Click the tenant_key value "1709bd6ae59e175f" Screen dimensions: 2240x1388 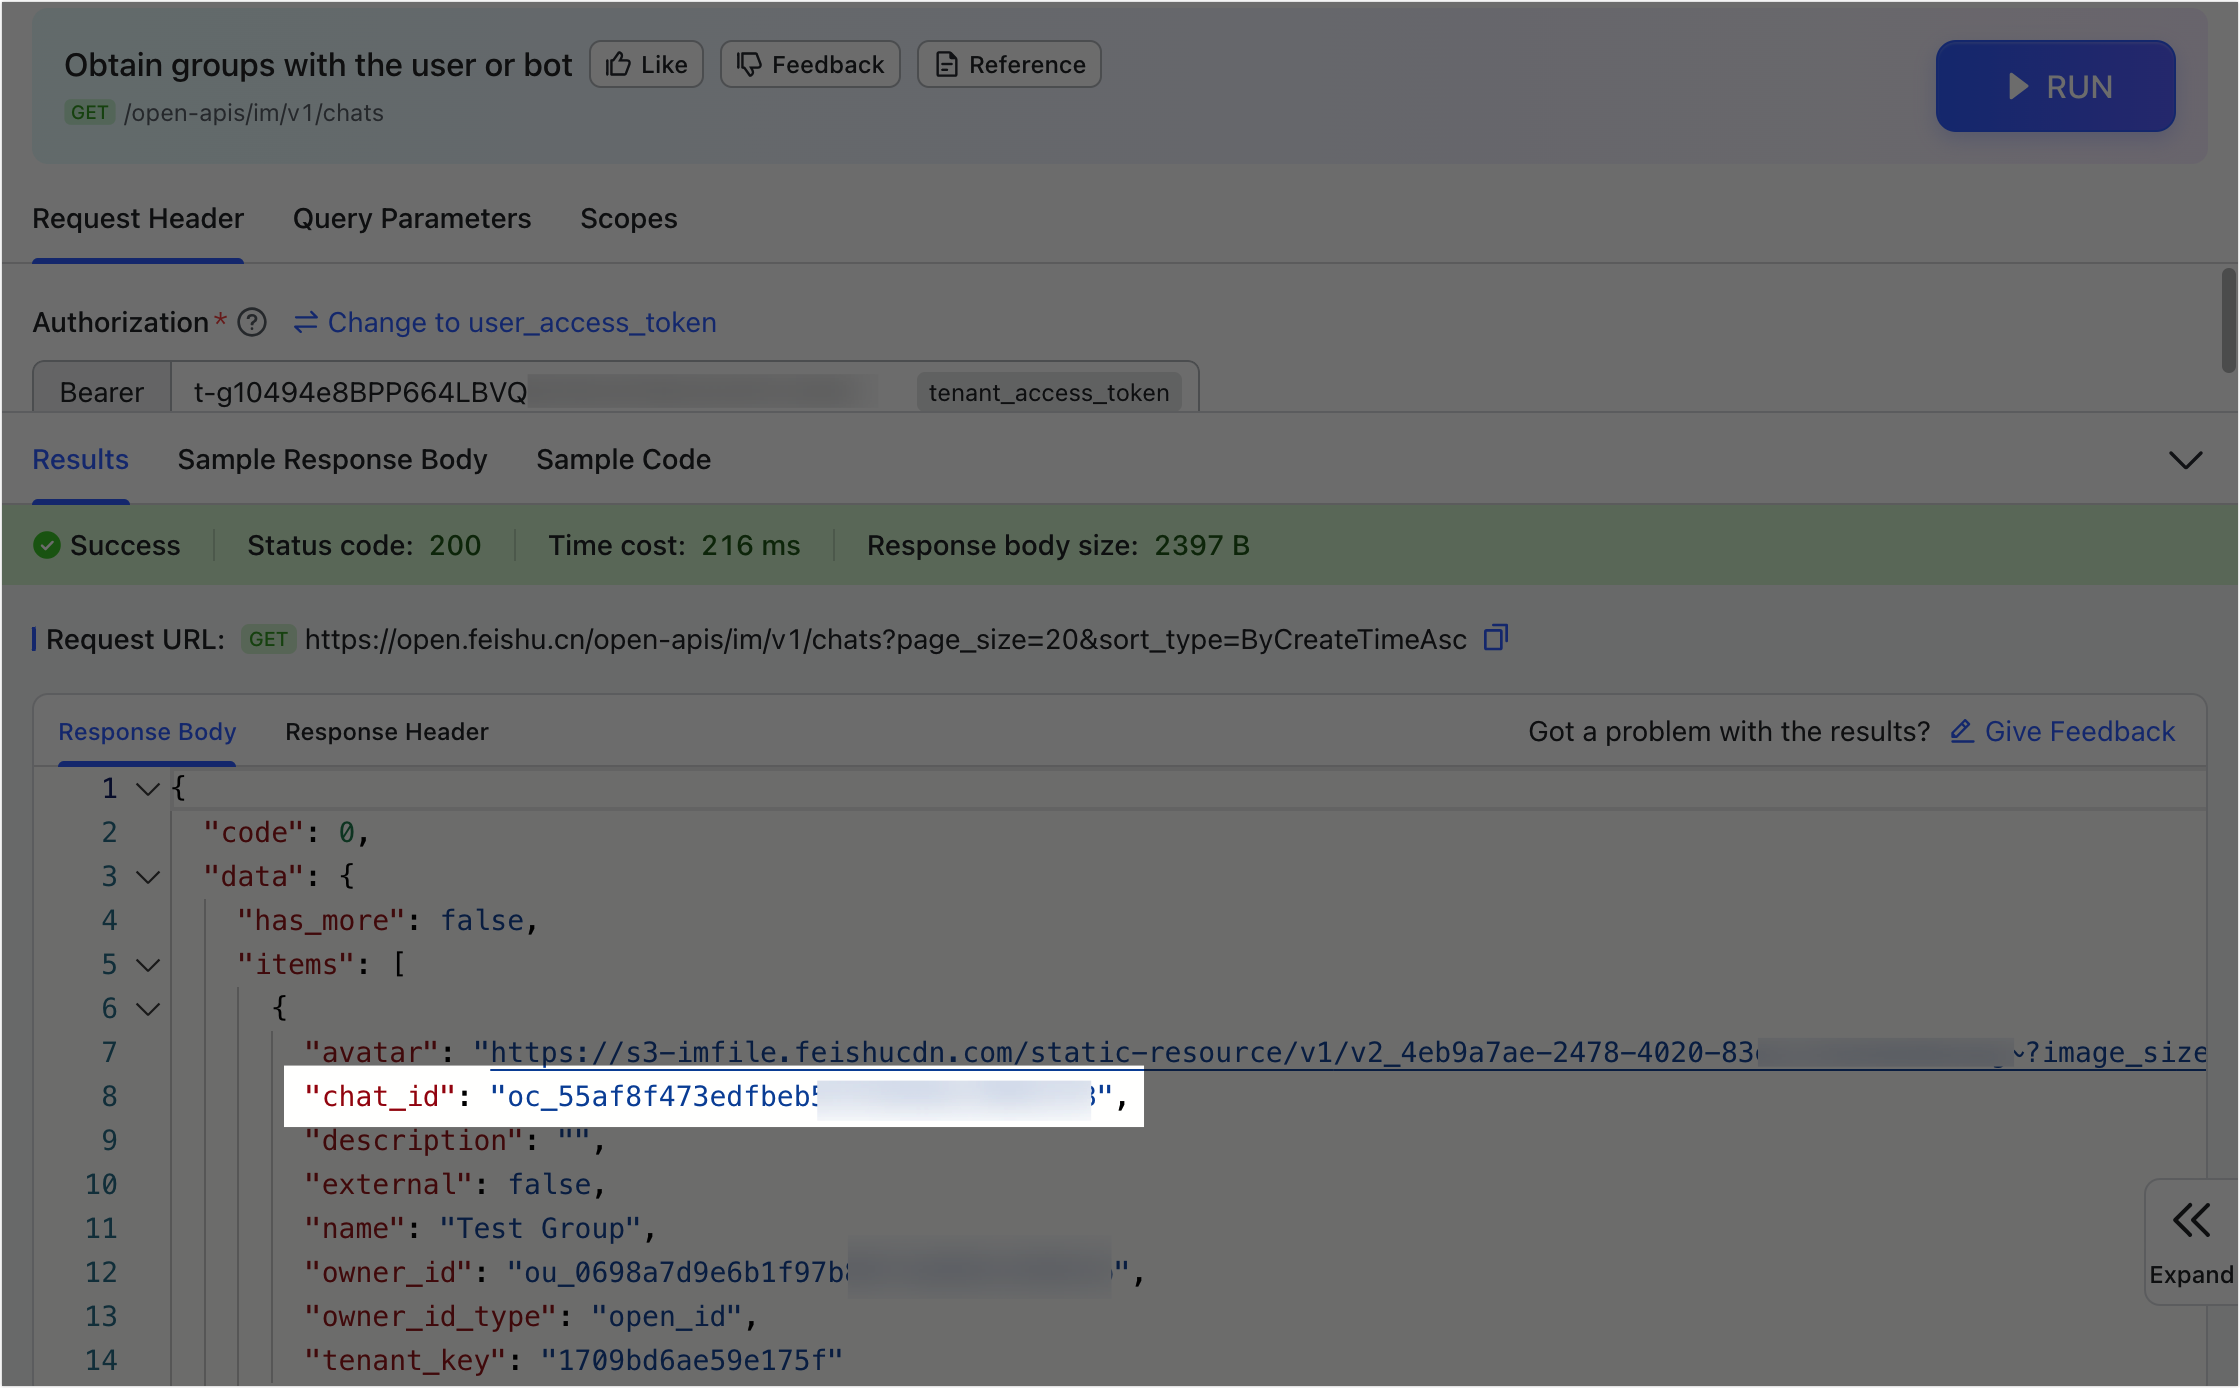tap(692, 1360)
